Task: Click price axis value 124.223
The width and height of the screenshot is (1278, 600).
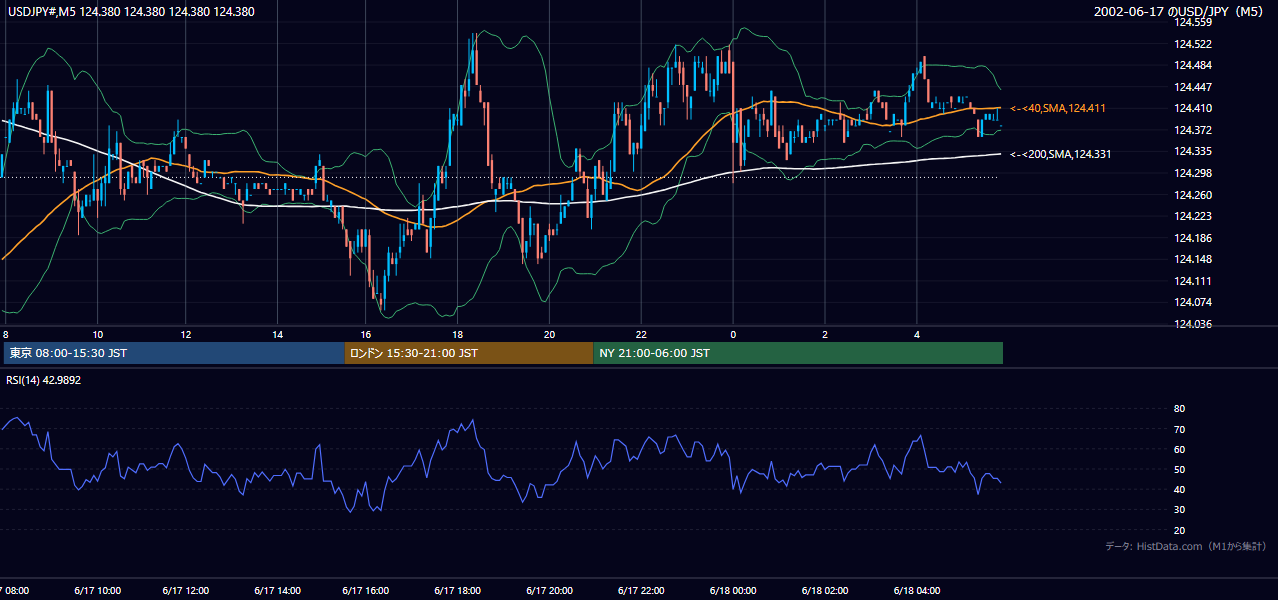Action: pyautogui.click(x=1192, y=216)
